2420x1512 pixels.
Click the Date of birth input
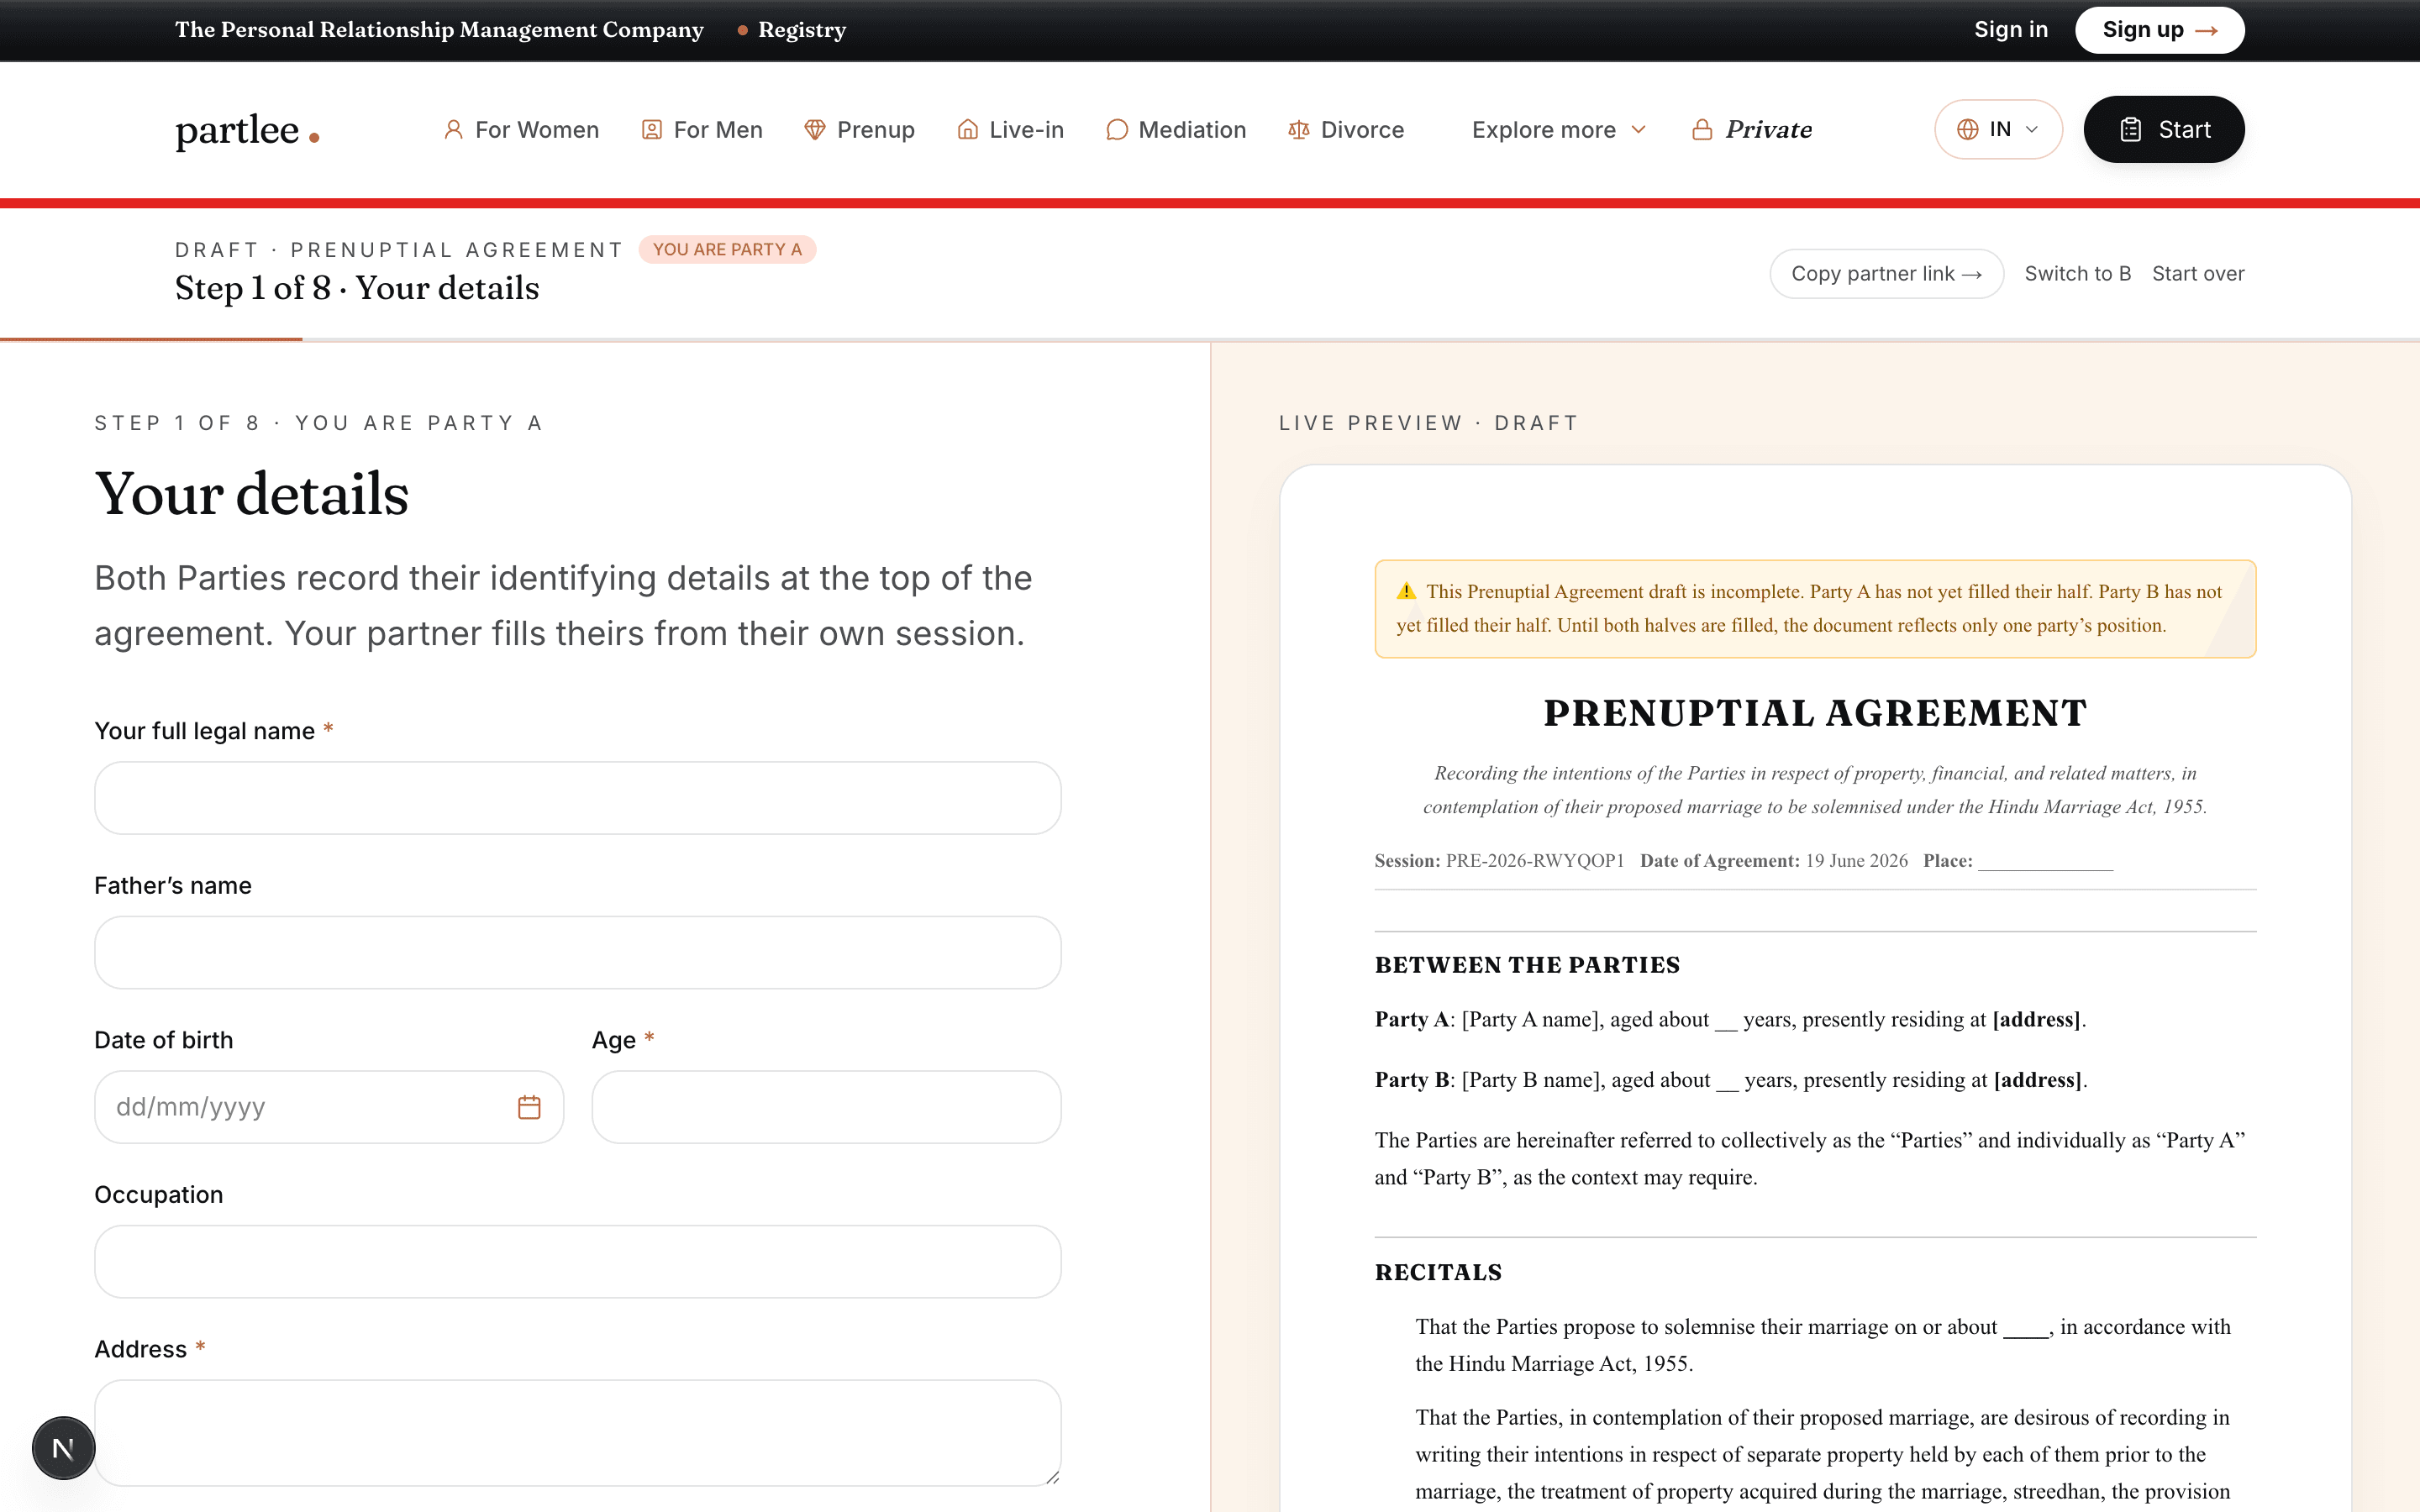[x=329, y=1107]
